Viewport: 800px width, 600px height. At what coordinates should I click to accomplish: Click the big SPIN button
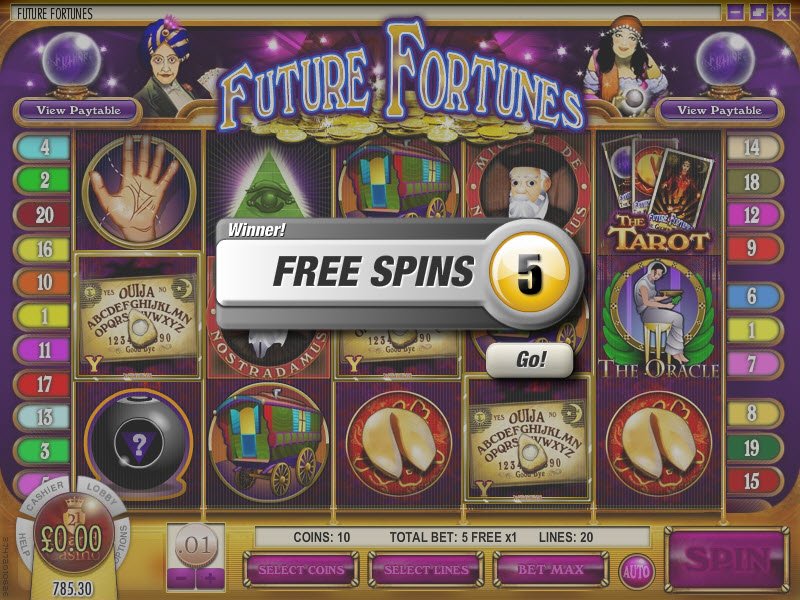[727, 559]
